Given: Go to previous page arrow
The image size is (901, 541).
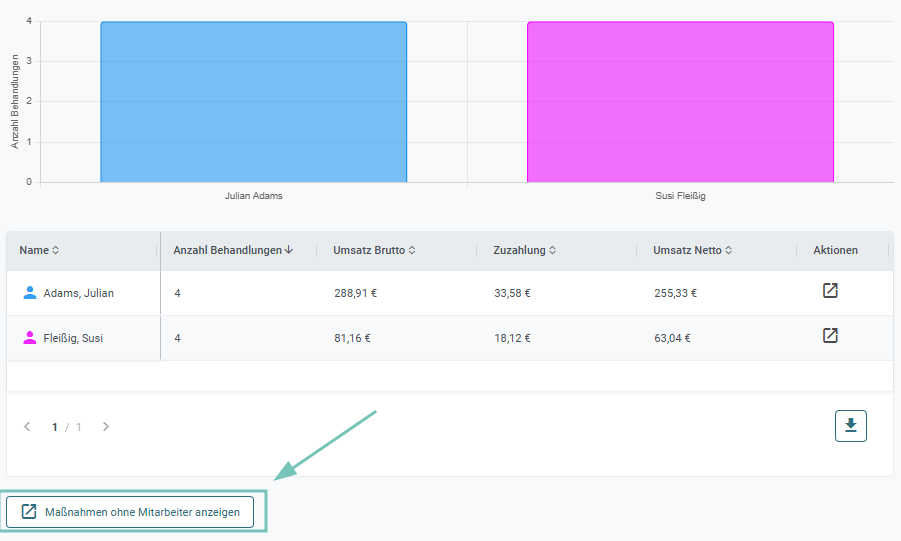Looking at the screenshot, I should (27, 427).
